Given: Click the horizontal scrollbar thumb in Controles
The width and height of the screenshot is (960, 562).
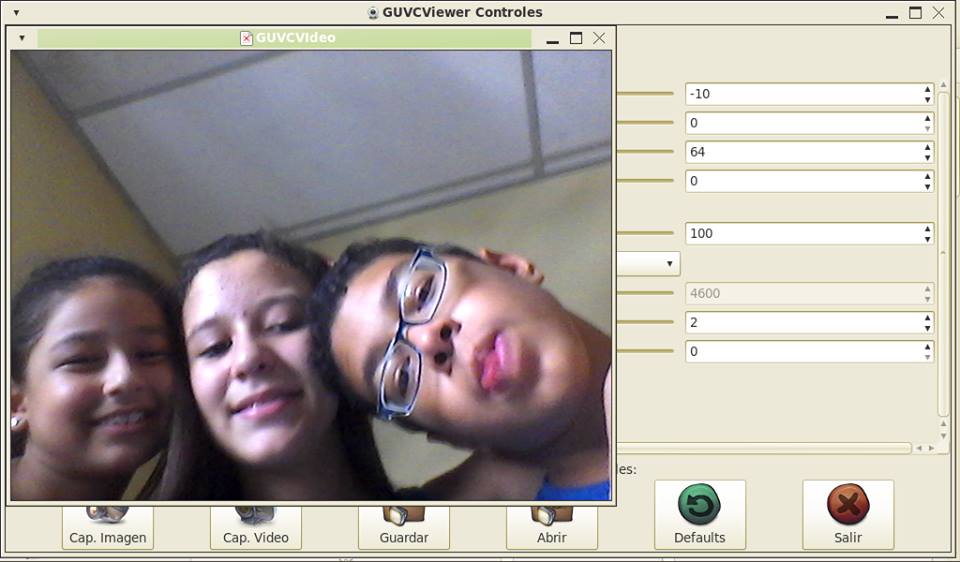Looking at the screenshot, I should (x=763, y=448).
